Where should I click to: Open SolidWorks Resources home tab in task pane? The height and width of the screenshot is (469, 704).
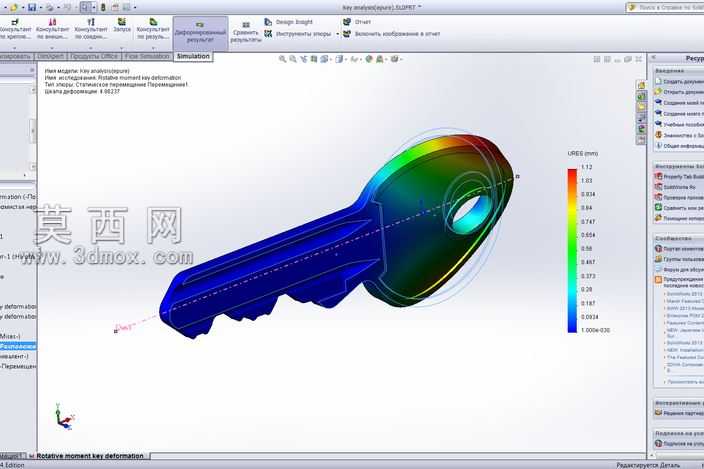tap(641, 85)
